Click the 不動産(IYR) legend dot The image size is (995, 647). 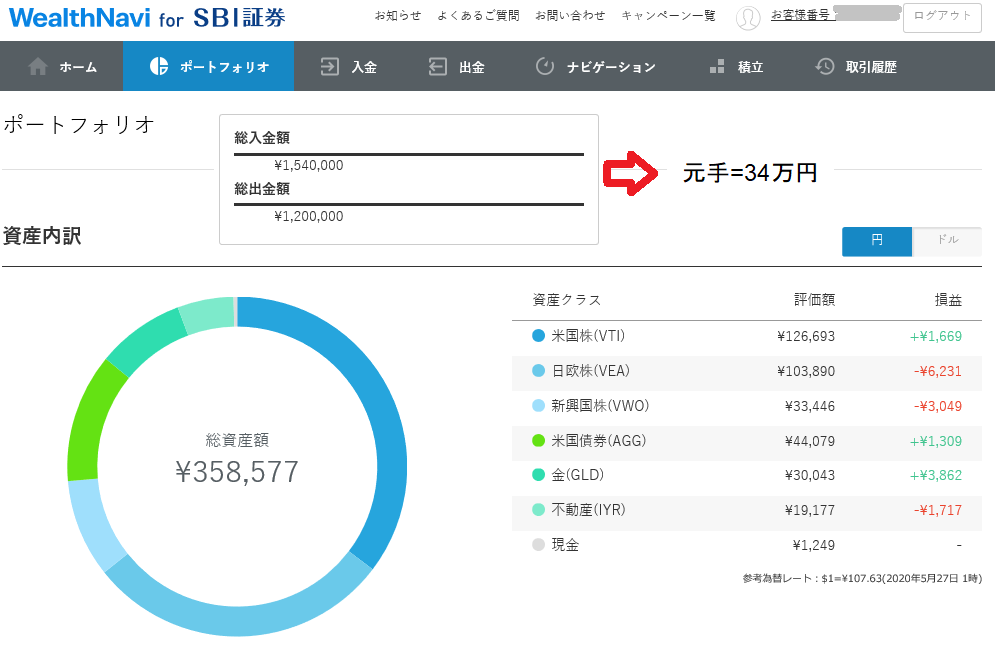tap(538, 509)
